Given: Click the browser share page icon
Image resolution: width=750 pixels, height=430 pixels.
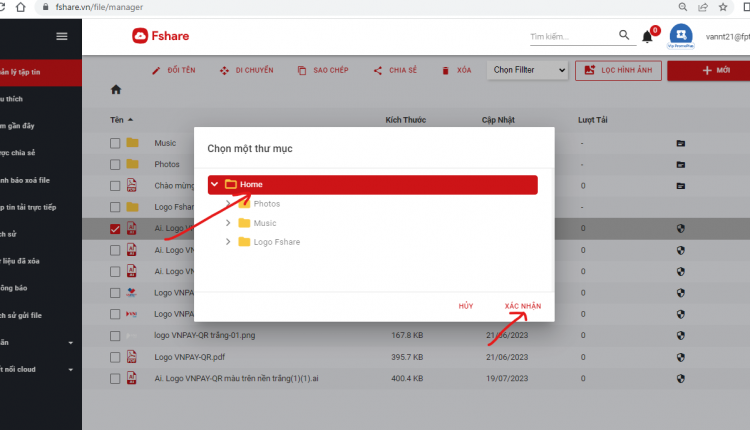Looking at the screenshot, I should [703, 7].
